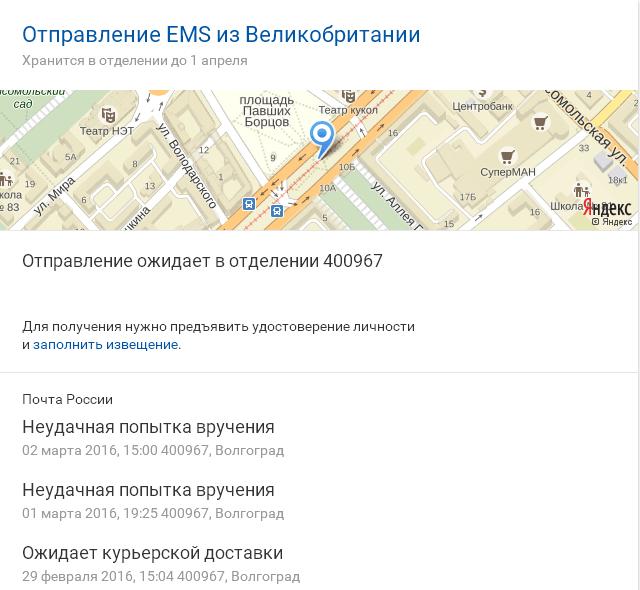Click the shopping cart icon near Центробанк
This screenshot has height=590, width=640.
pyautogui.click(x=540, y=122)
